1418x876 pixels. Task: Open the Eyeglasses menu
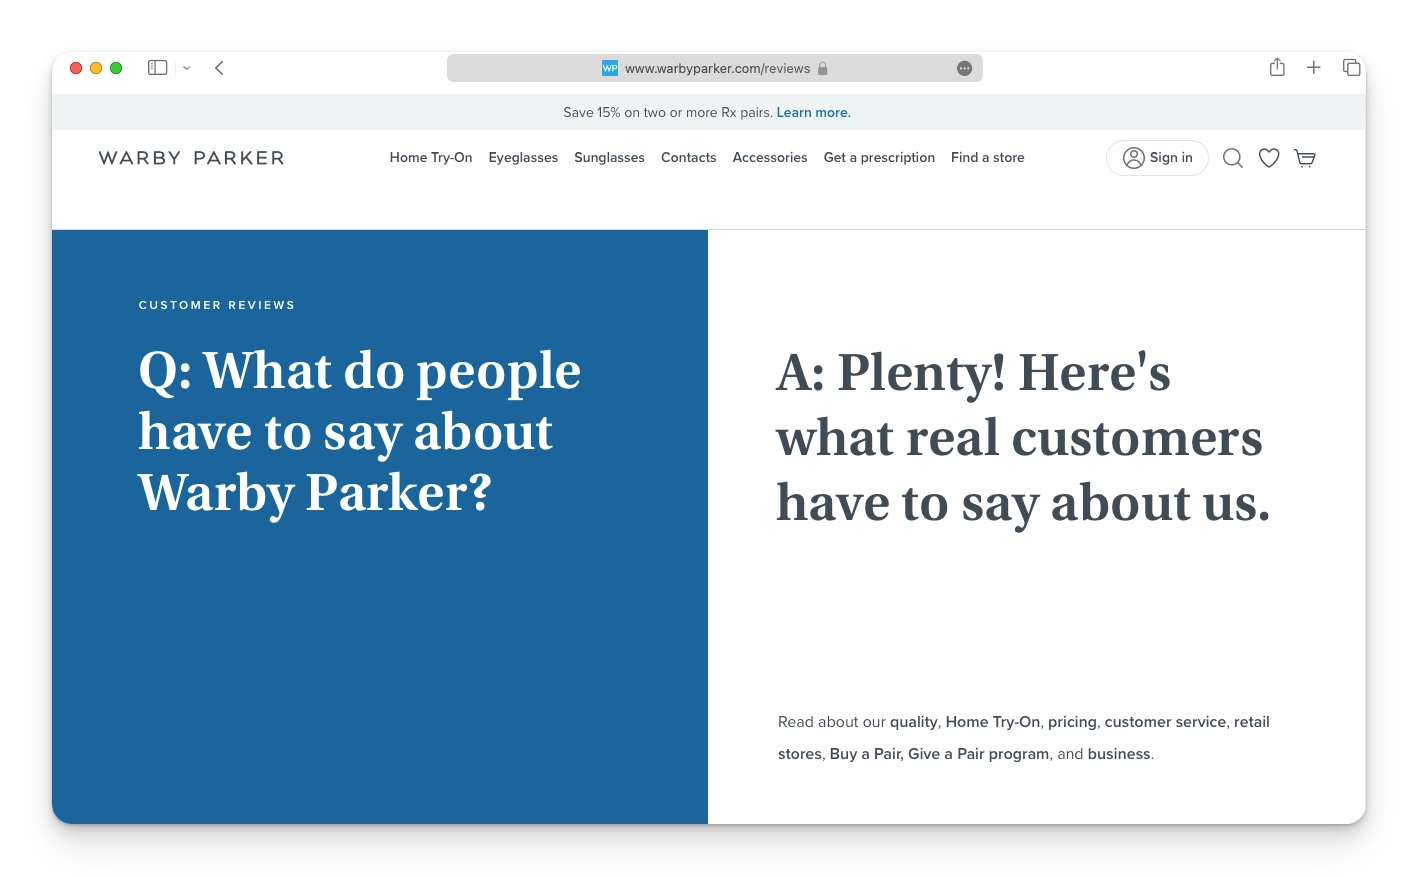click(x=523, y=158)
